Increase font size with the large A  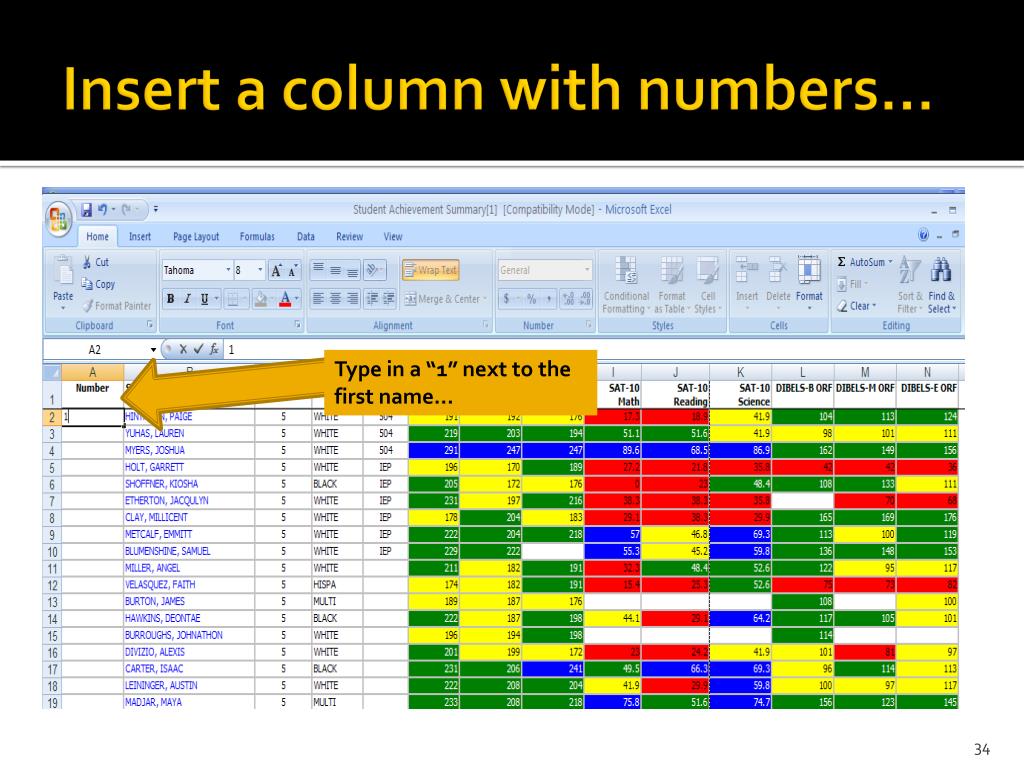point(277,270)
